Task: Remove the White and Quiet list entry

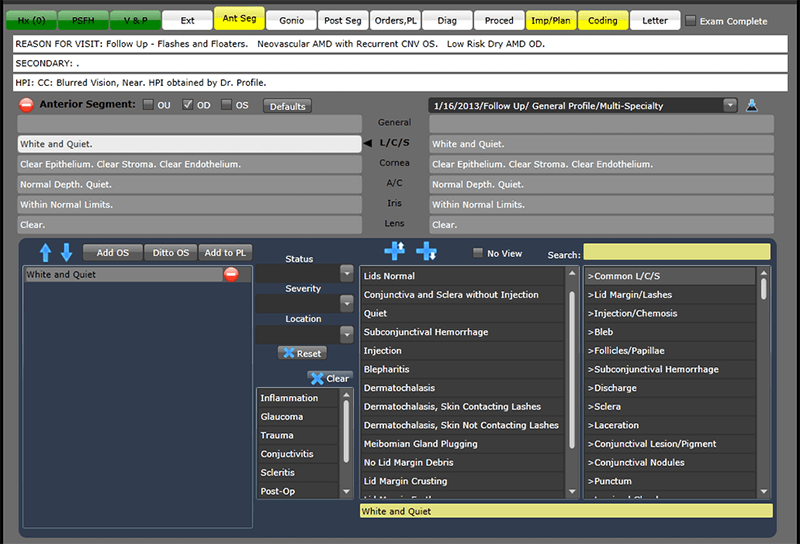Action: point(231,274)
